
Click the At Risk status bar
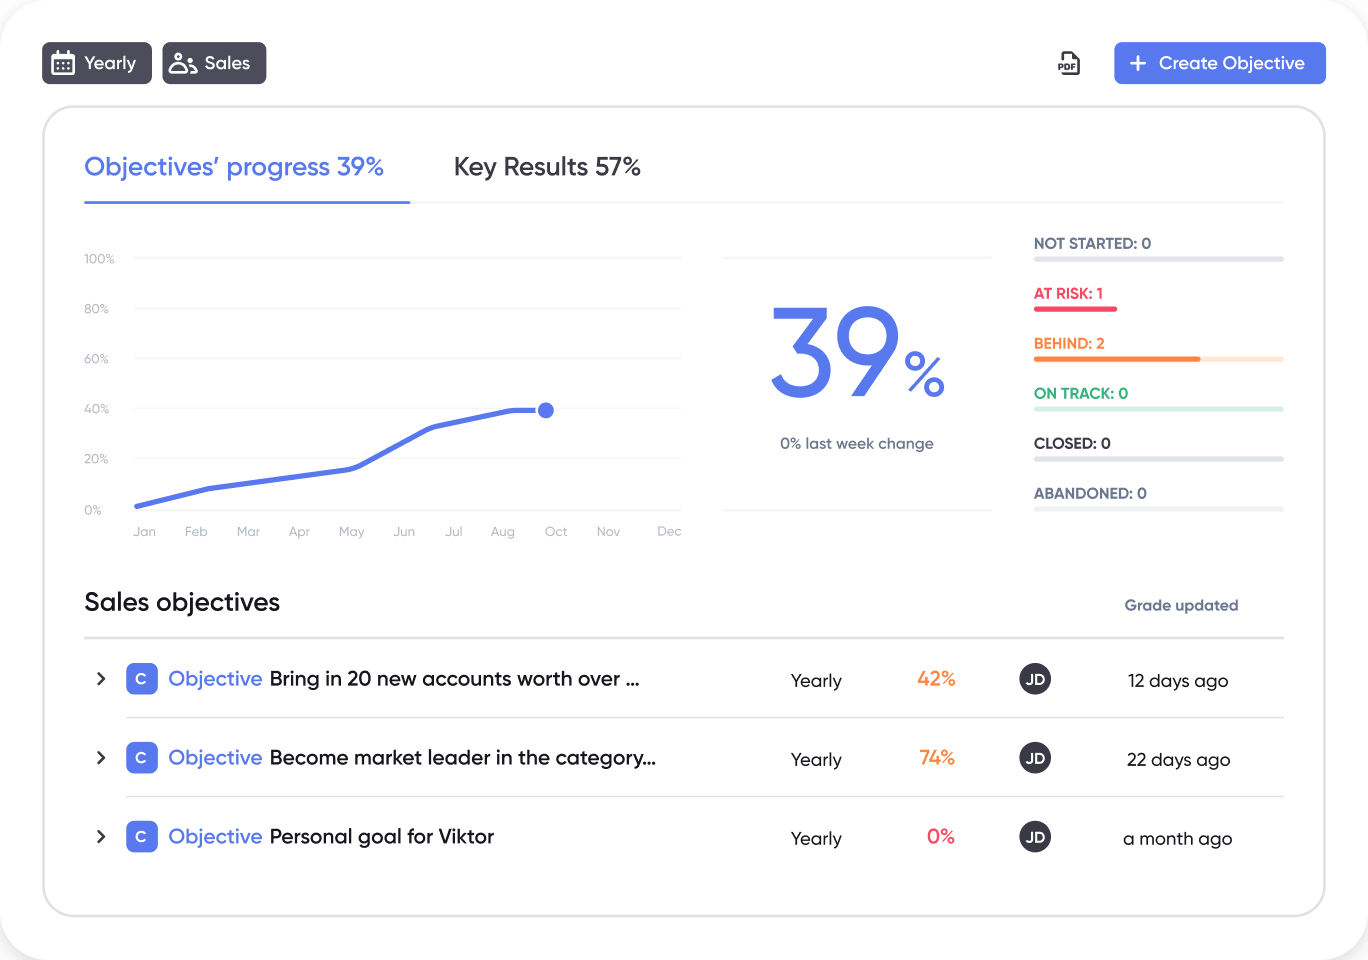1075,308
